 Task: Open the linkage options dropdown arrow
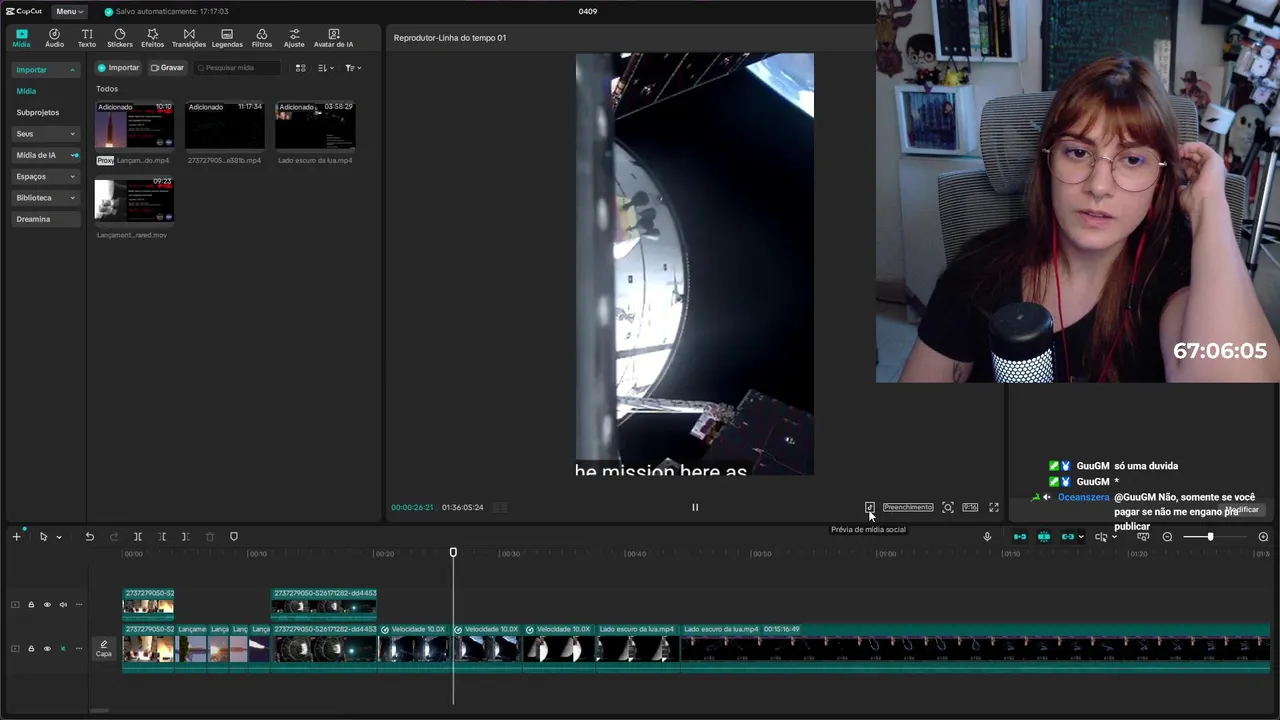pos(1081,537)
